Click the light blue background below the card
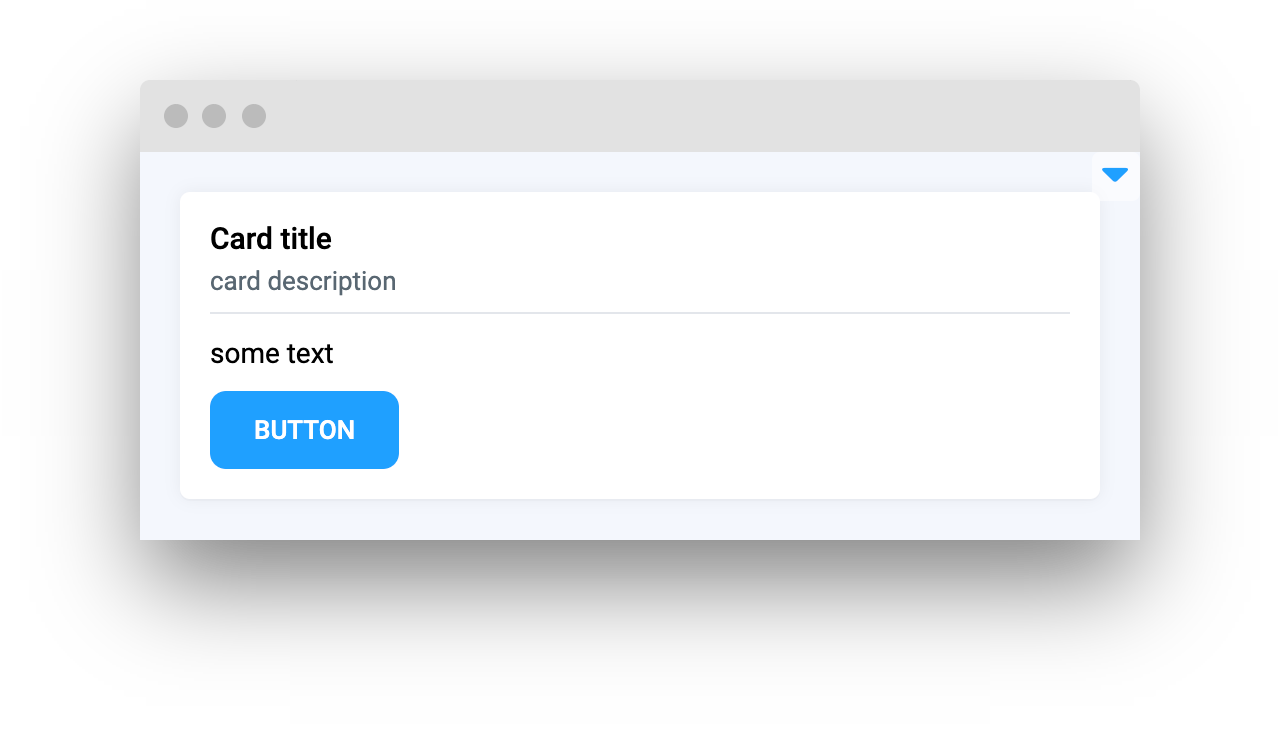Viewport: 1280px width, 740px height. (640, 520)
